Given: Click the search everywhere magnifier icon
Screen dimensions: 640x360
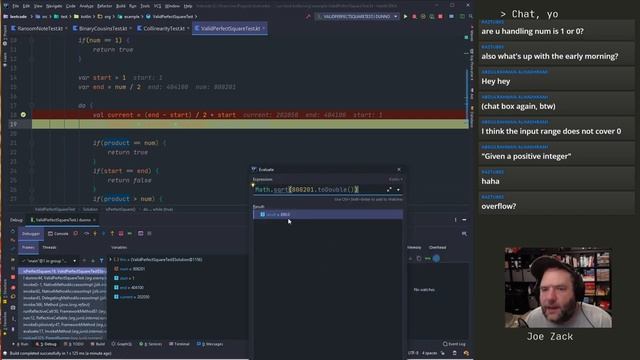Looking at the screenshot, I should coord(471,16).
